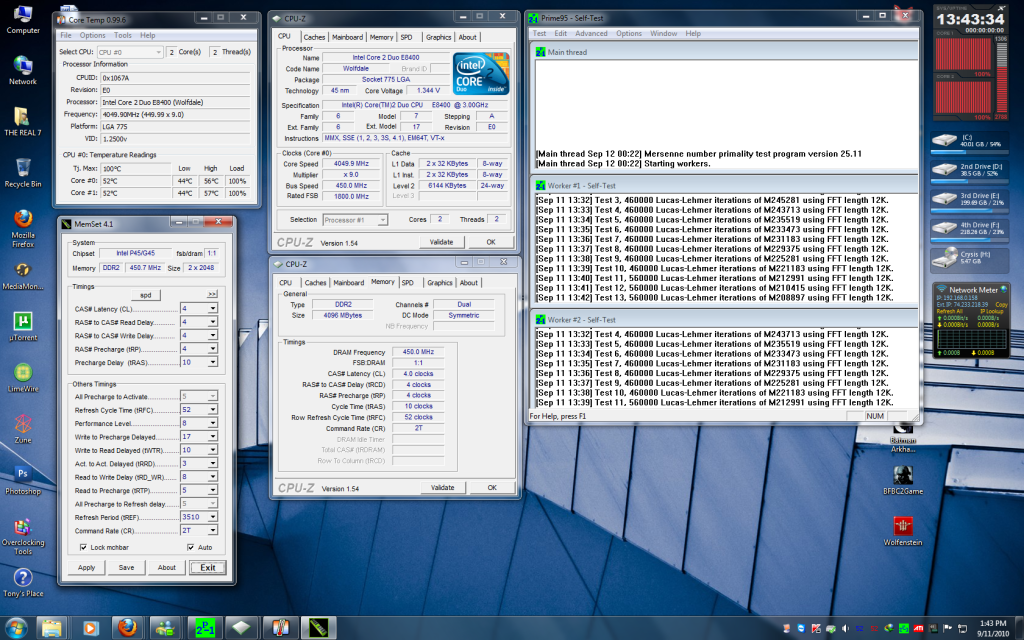Screen dimensions: 1024x640
Task: Open CAS# Latency (CL) dropdown
Action: [199, 308]
